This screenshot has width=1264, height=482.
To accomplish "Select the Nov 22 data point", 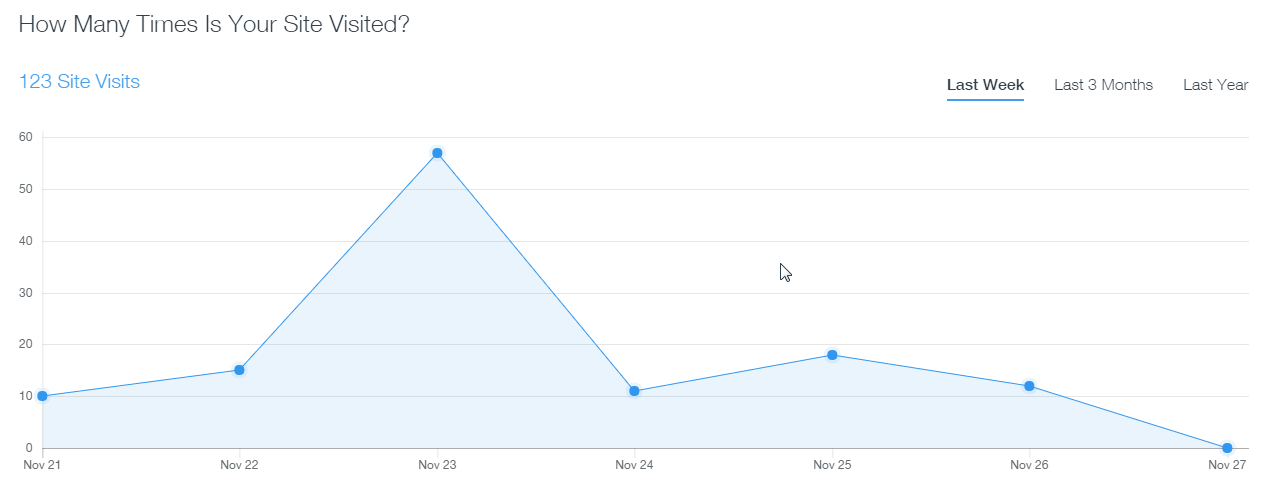I will [239, 370].
